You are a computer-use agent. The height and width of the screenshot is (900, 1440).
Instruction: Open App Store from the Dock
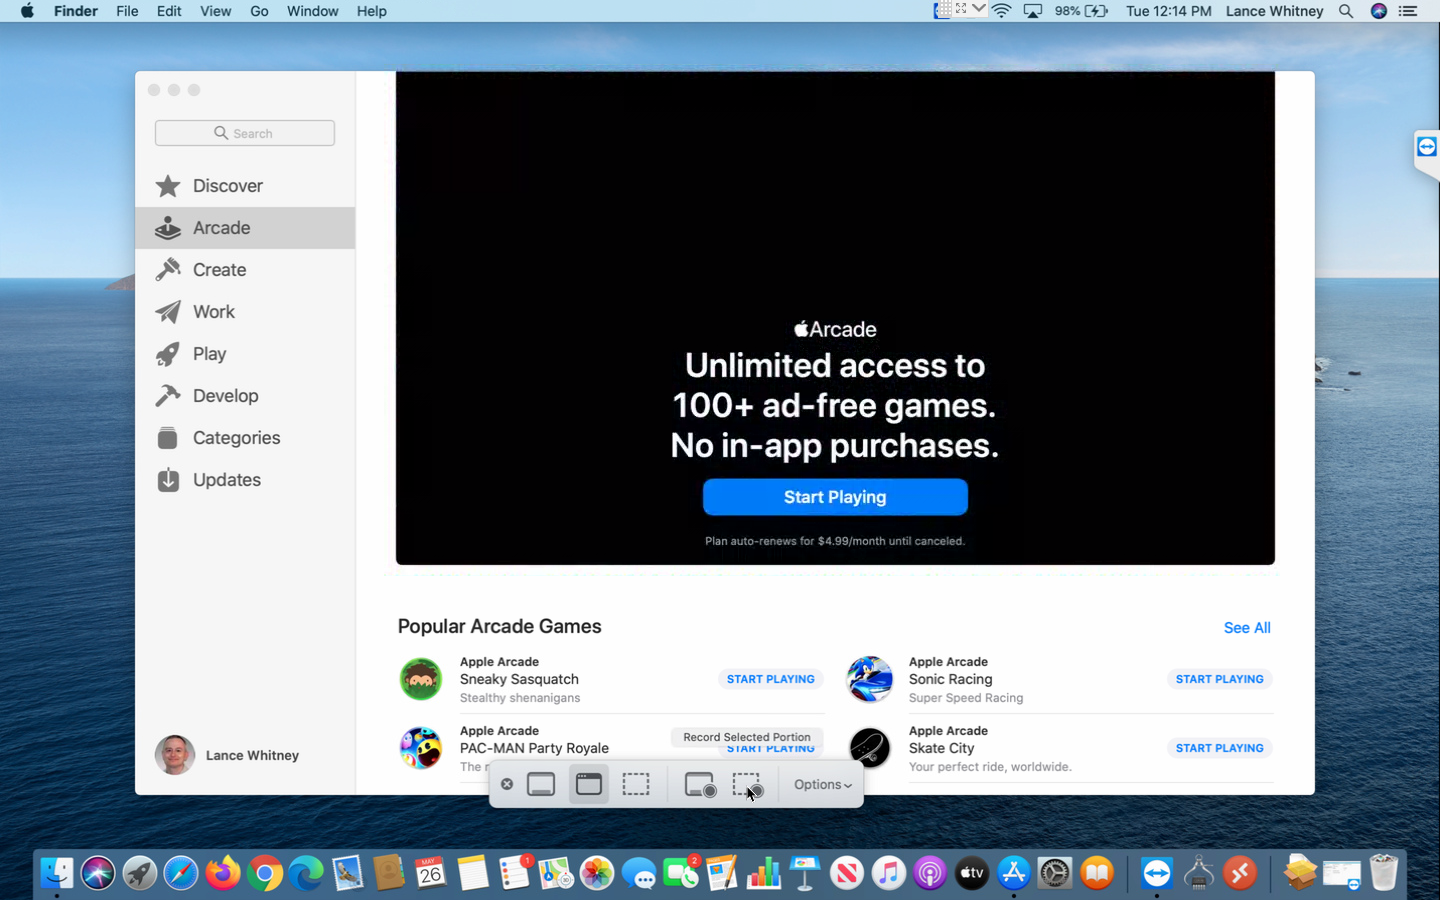[1013, 873]
